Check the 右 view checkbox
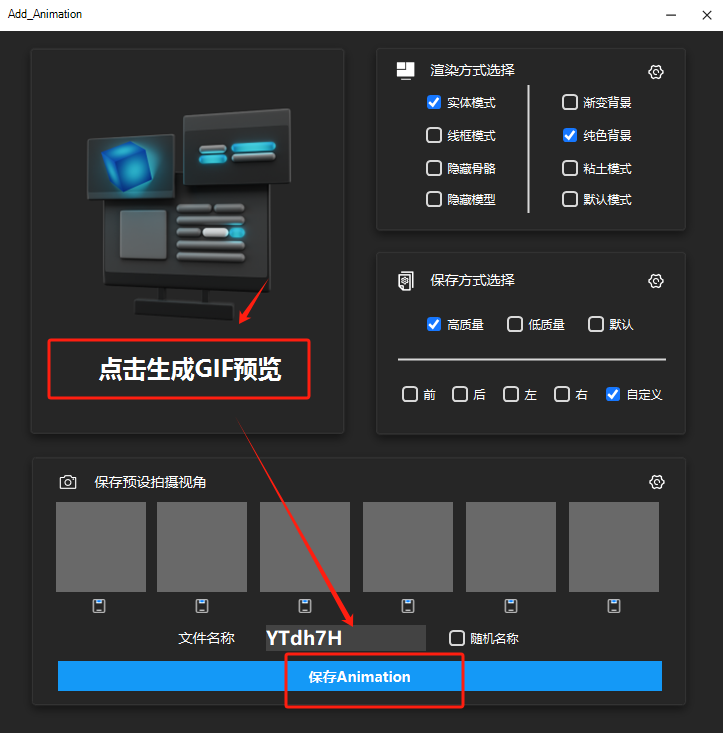The image size is (723, 733). [562, 394]
